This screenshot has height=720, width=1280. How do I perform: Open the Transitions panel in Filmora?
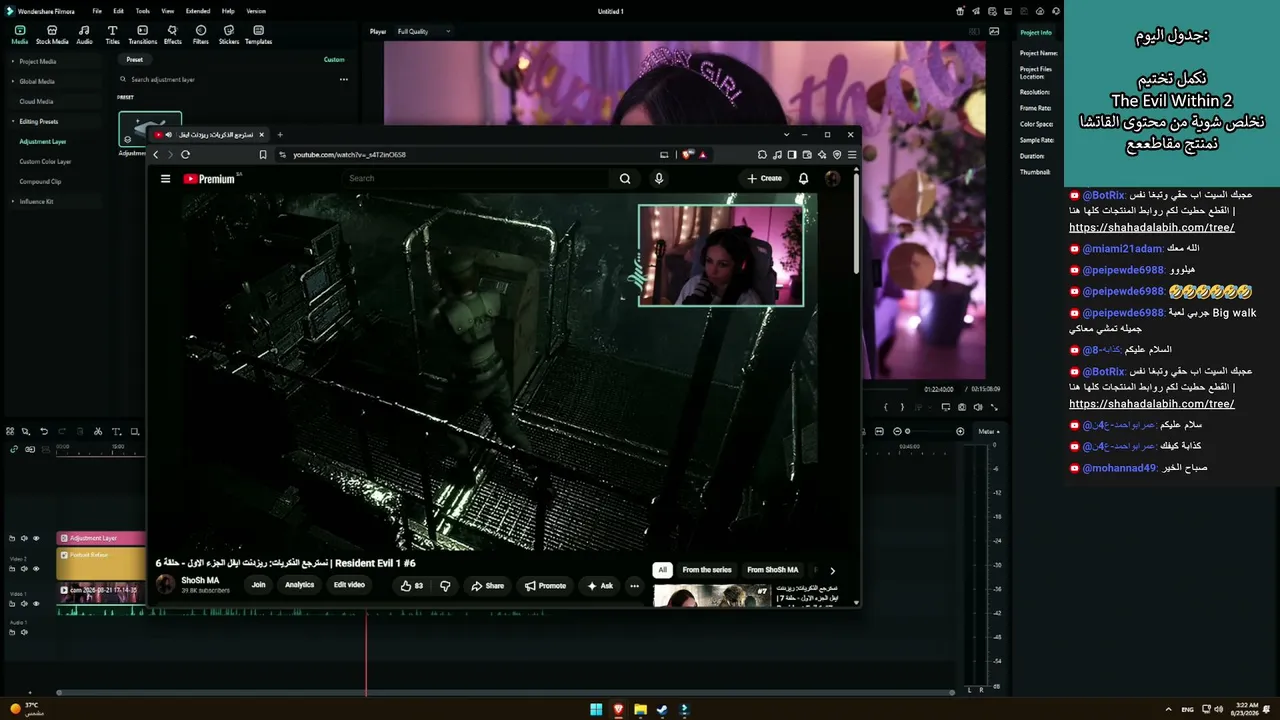[x=142, y=35]
